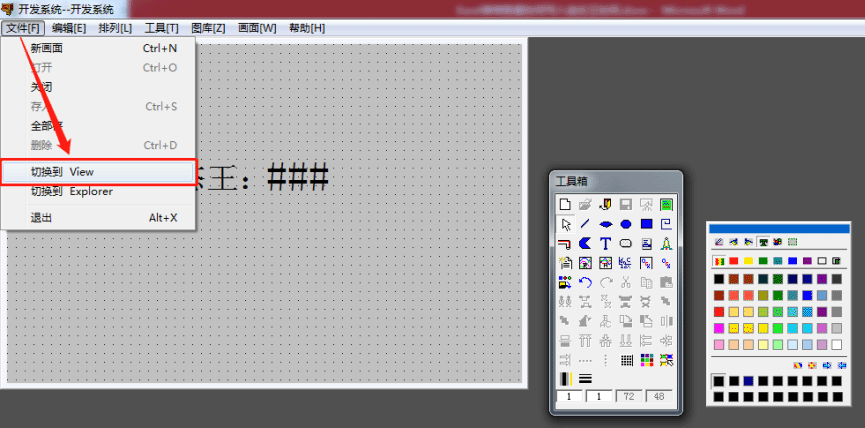Open the 工具[T] menu
865x428 pixels.
162,27
